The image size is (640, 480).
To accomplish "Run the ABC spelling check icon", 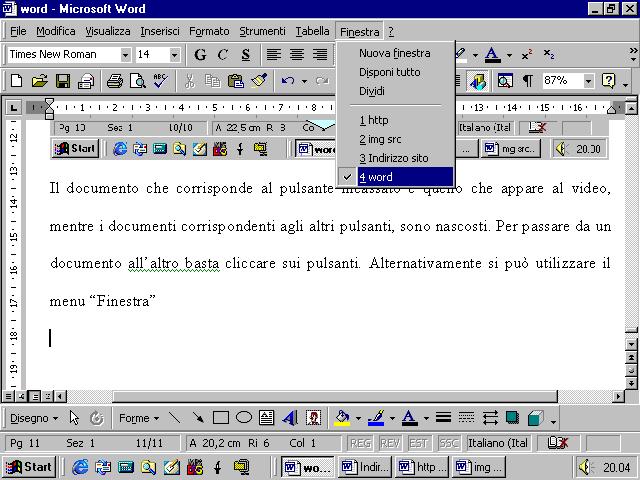I will pyautogui.click(x=160, y=81).
